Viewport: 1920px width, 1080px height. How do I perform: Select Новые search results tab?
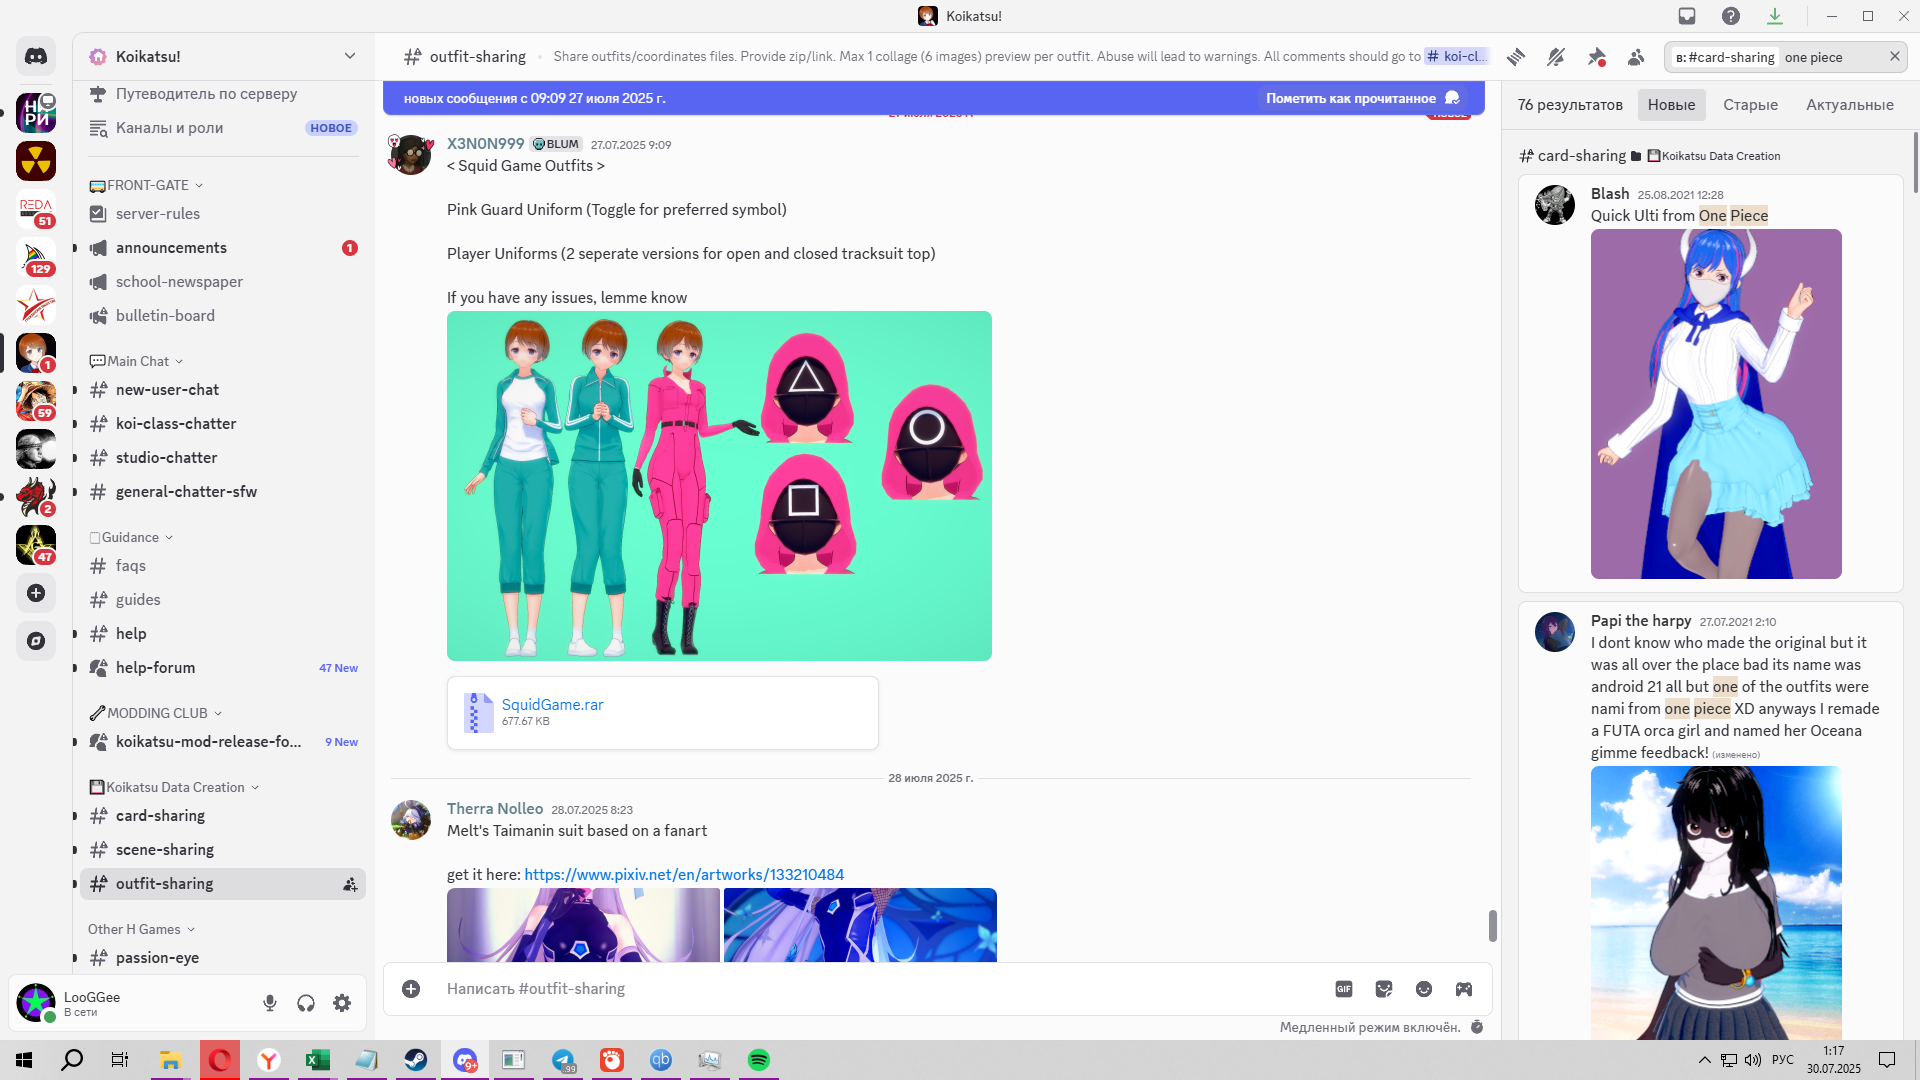click(x=1671, y=105)
